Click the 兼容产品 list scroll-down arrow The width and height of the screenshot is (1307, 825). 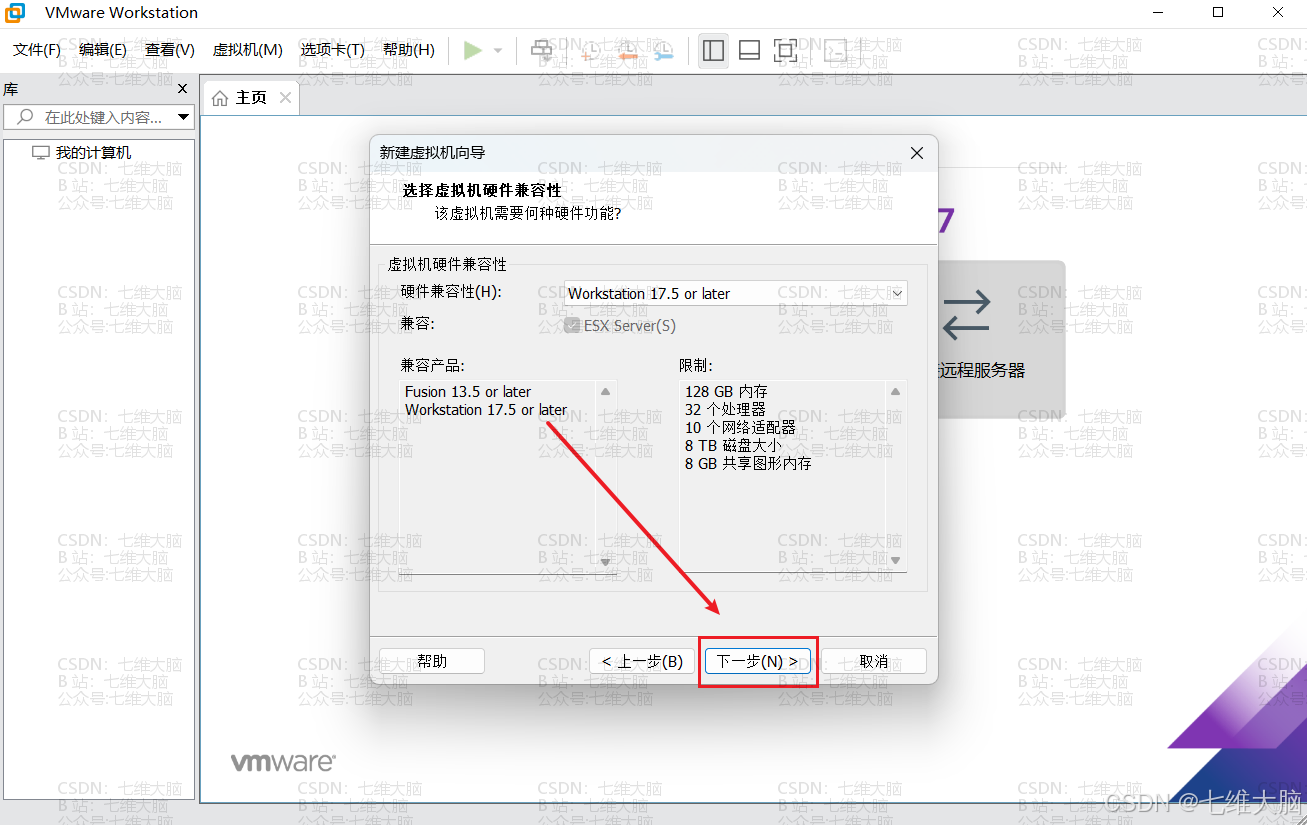pyautogui.click(x=605, y=561)
